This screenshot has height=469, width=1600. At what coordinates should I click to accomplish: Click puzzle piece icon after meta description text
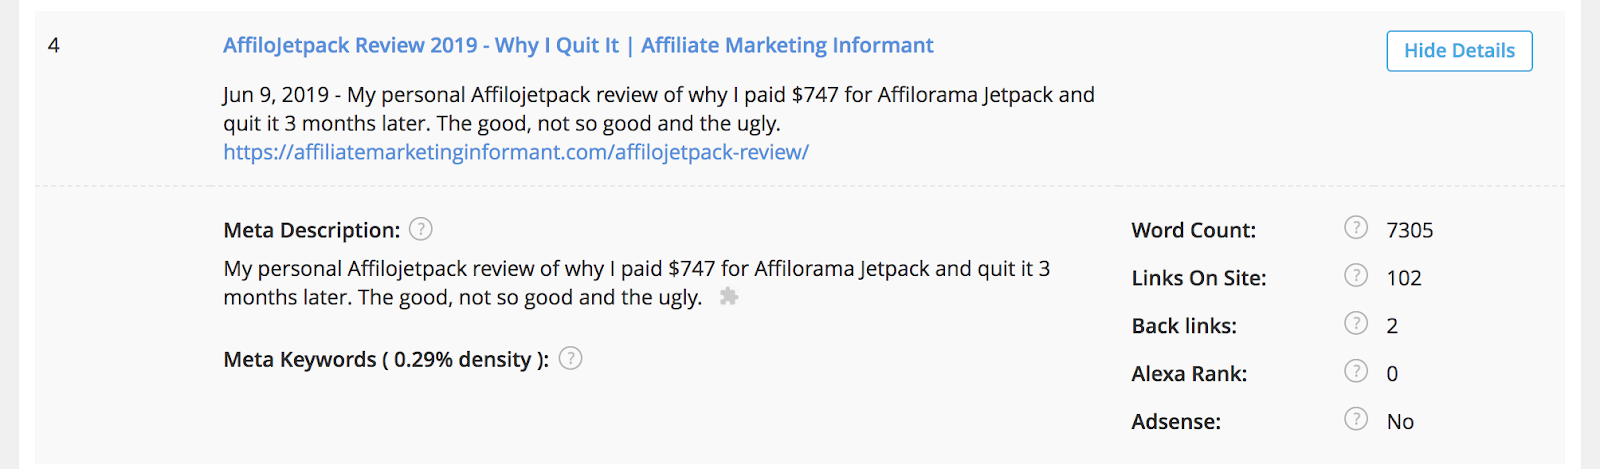point(729,297)
